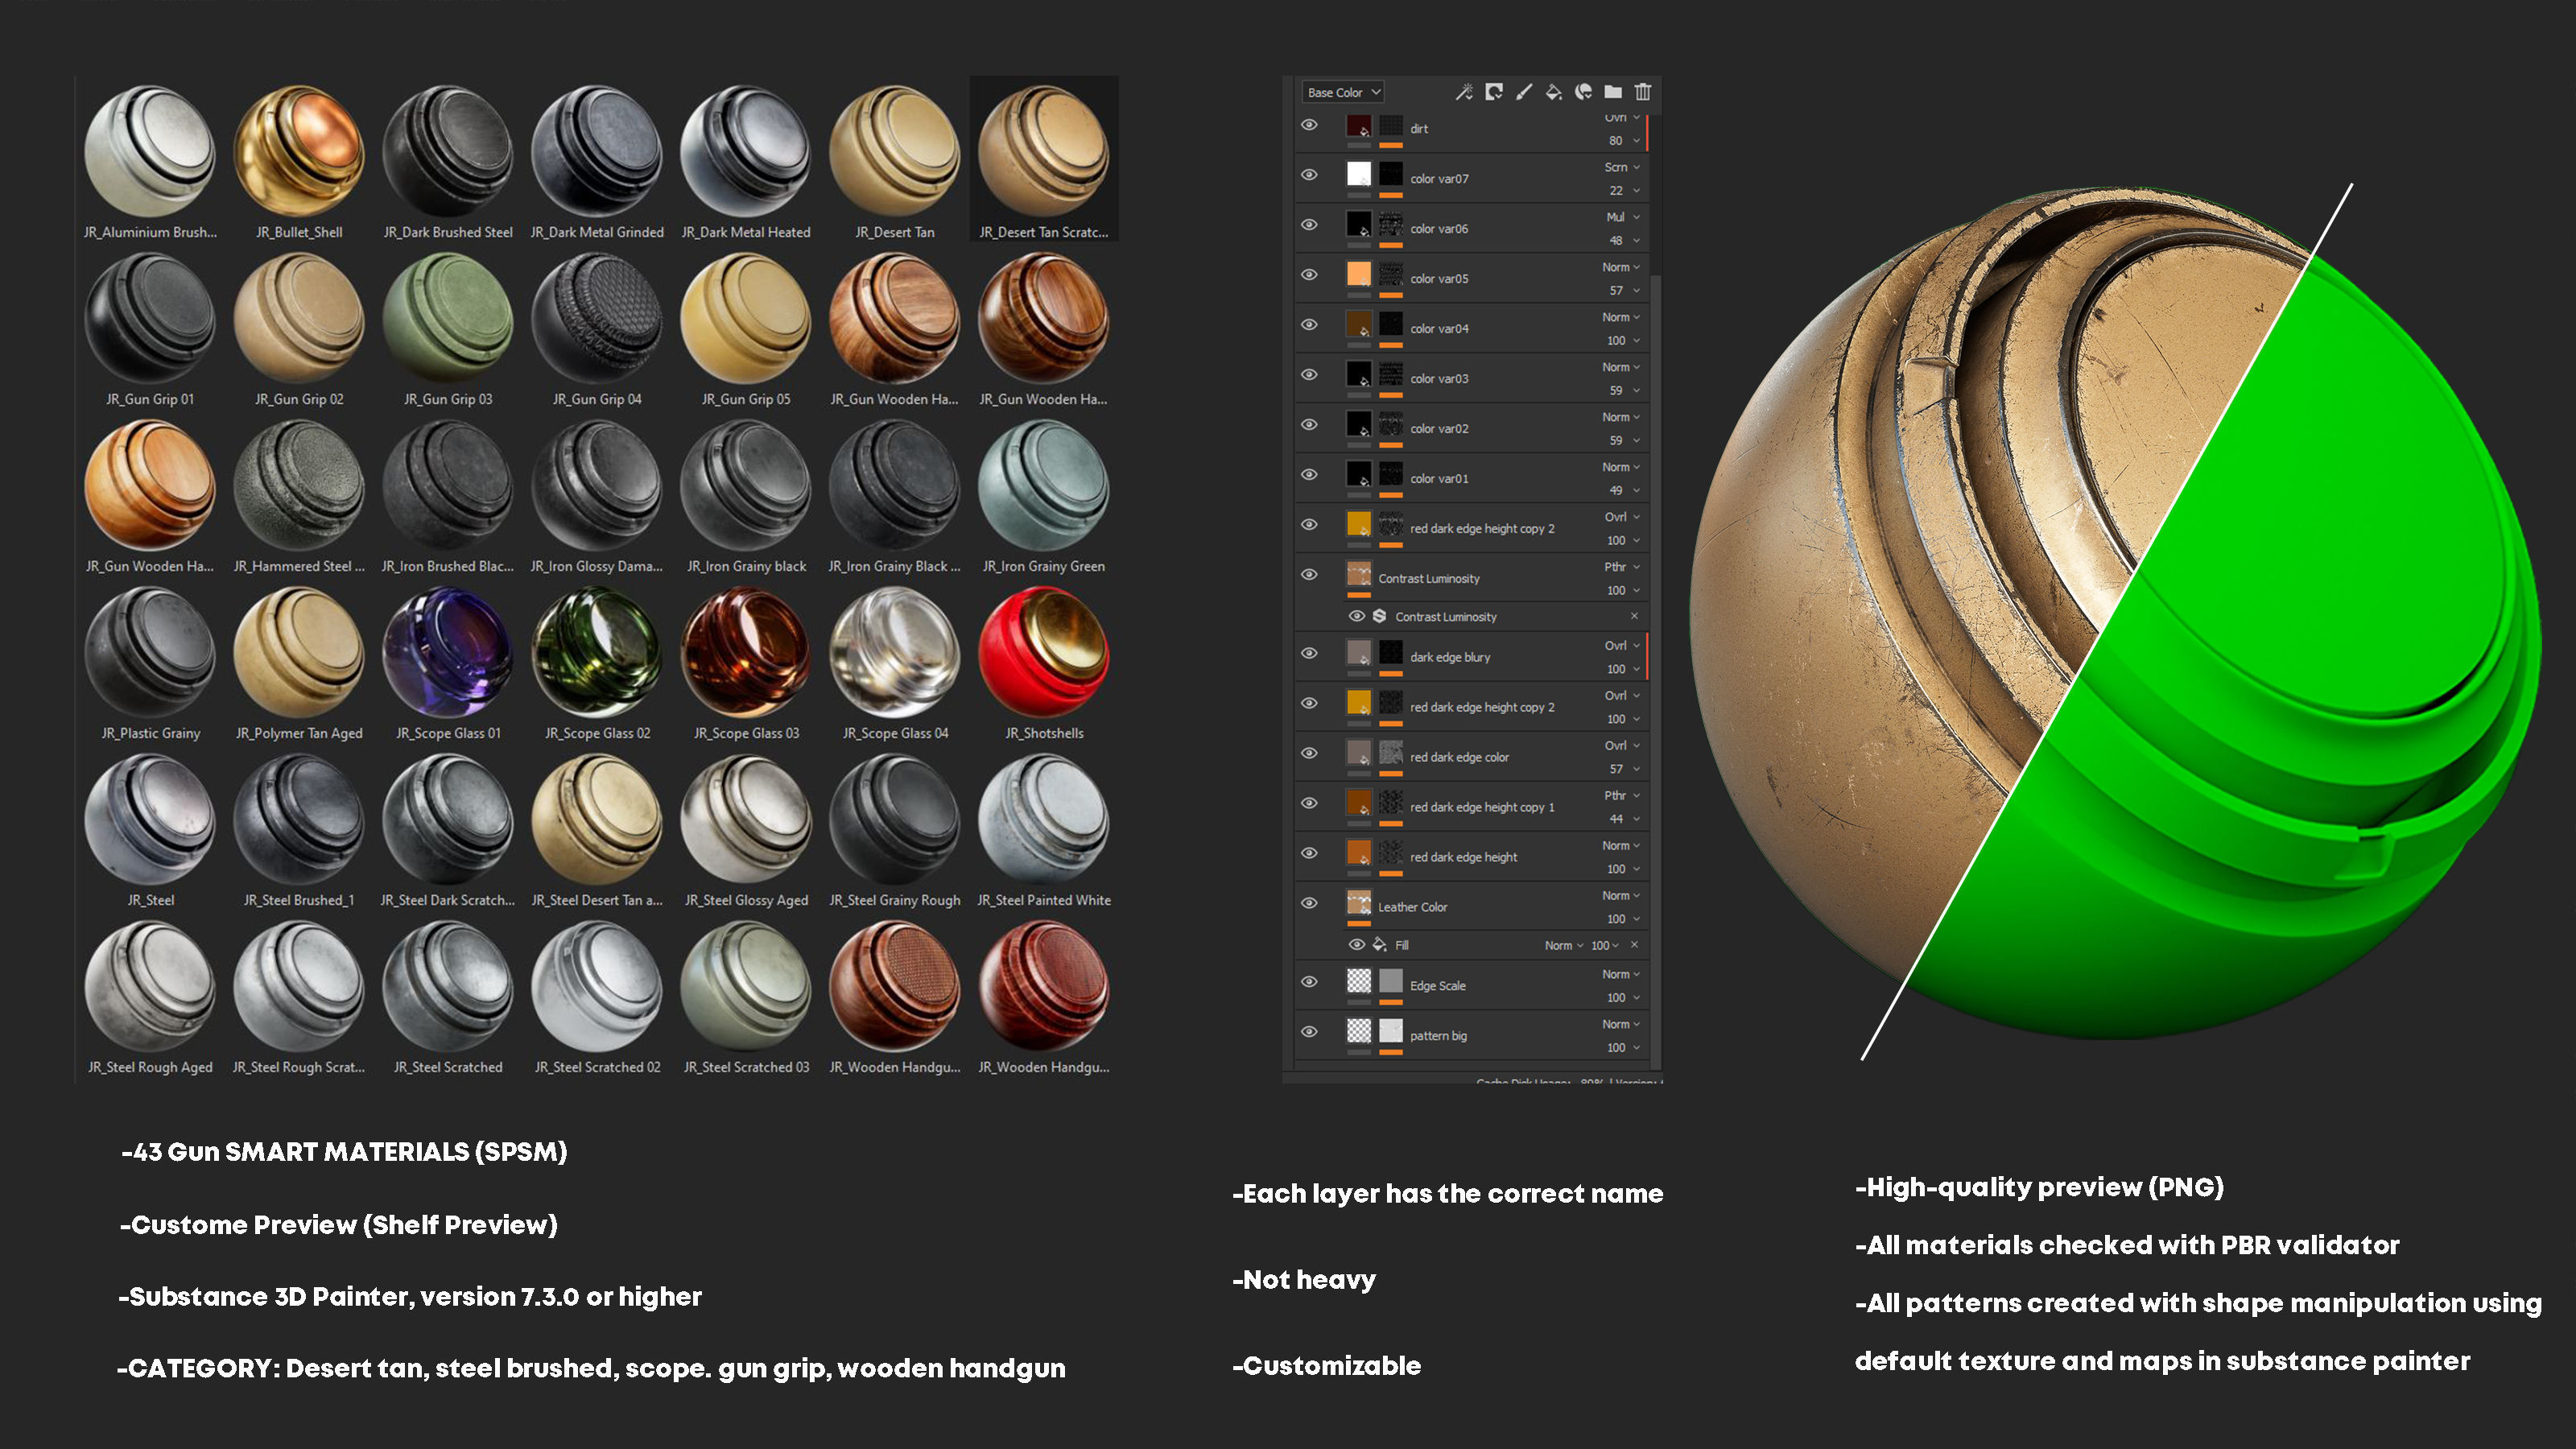
Task: Click the add effect magic wand icon
Action: (x=1464, y=92)
